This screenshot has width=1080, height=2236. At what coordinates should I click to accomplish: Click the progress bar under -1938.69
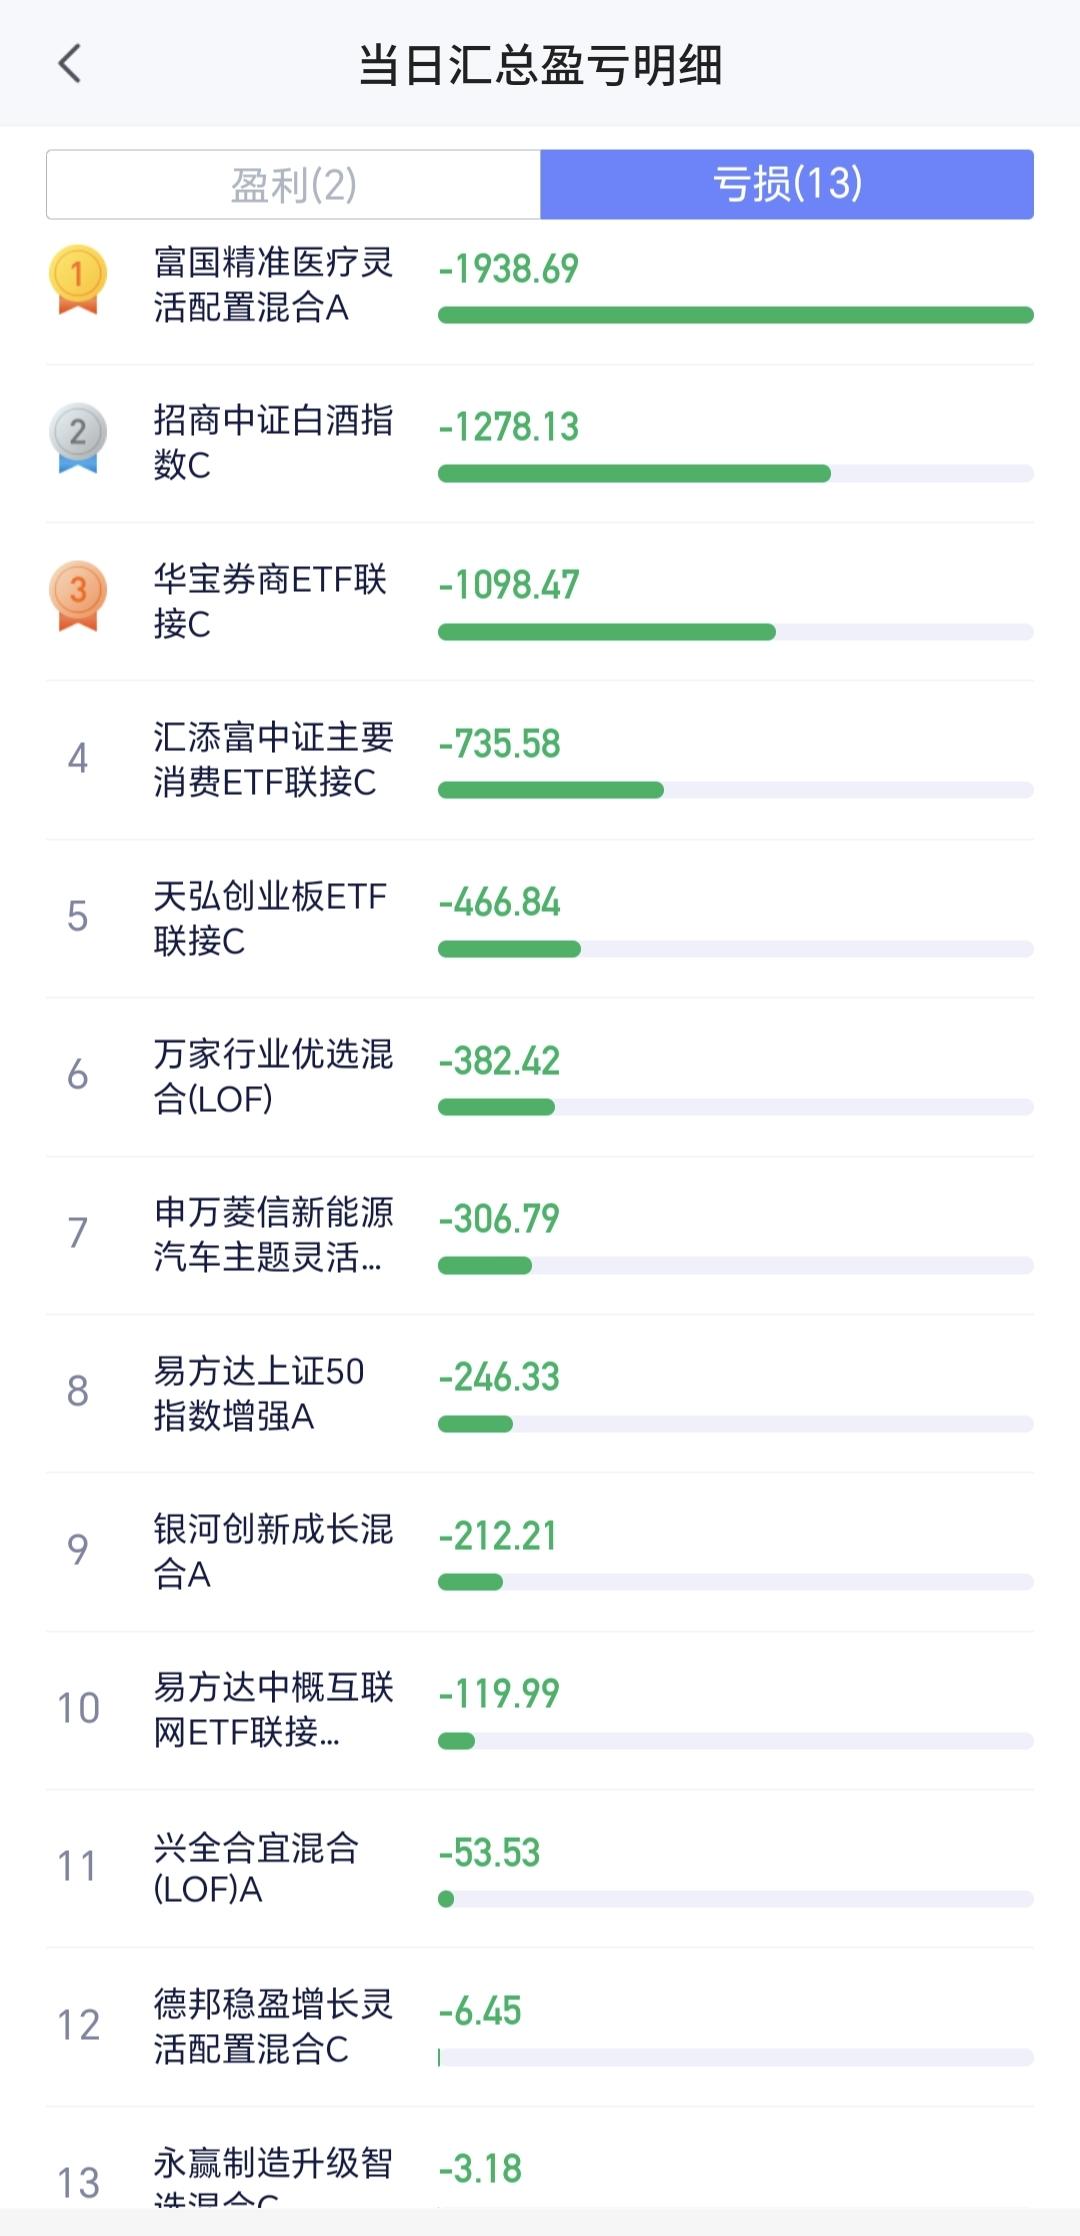[735, 316]
